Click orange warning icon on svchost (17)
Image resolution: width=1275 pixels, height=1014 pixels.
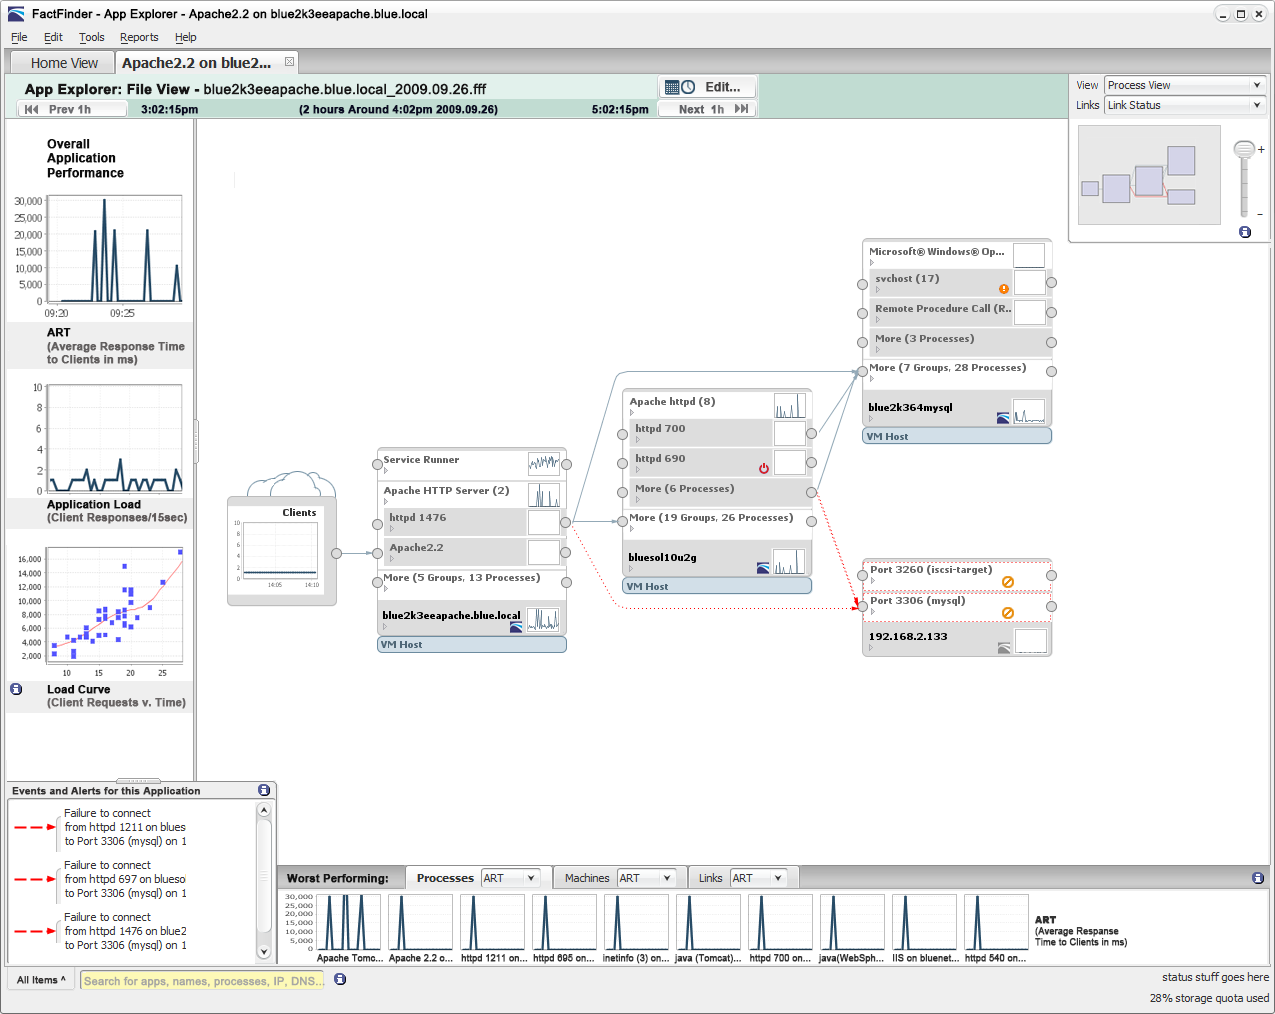click(1004, 289)
